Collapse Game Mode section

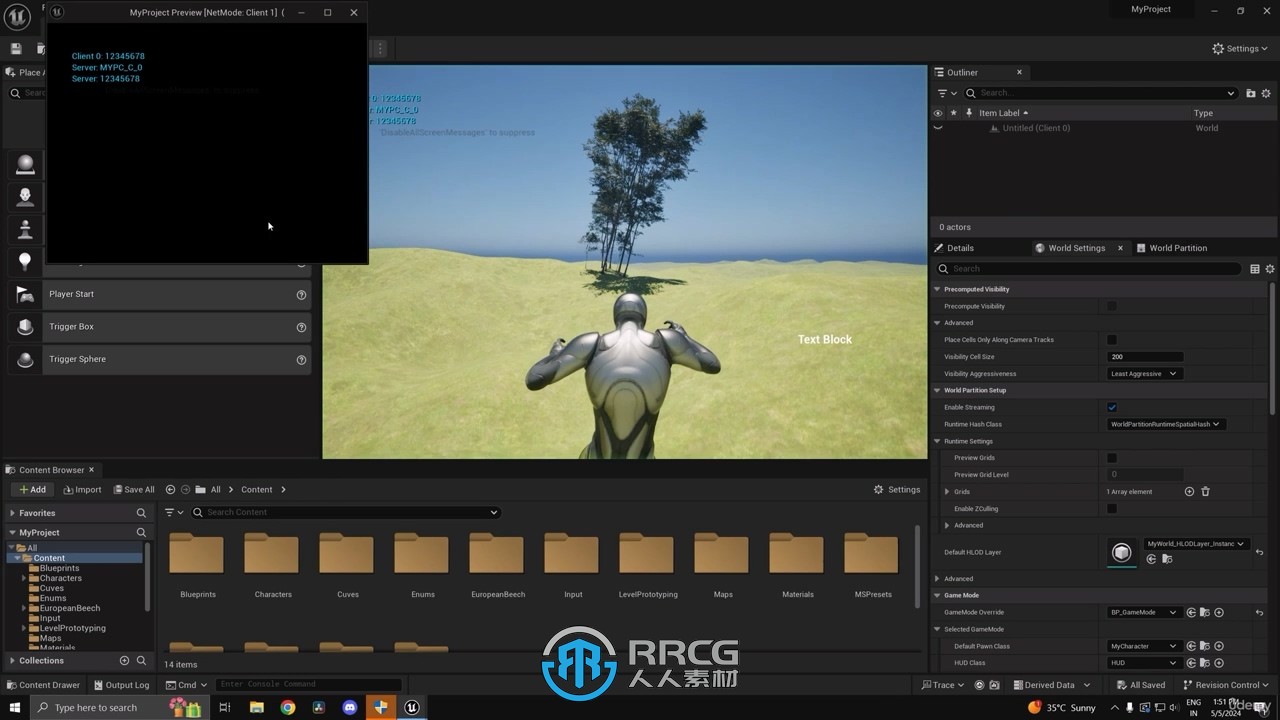pos(937,595)
